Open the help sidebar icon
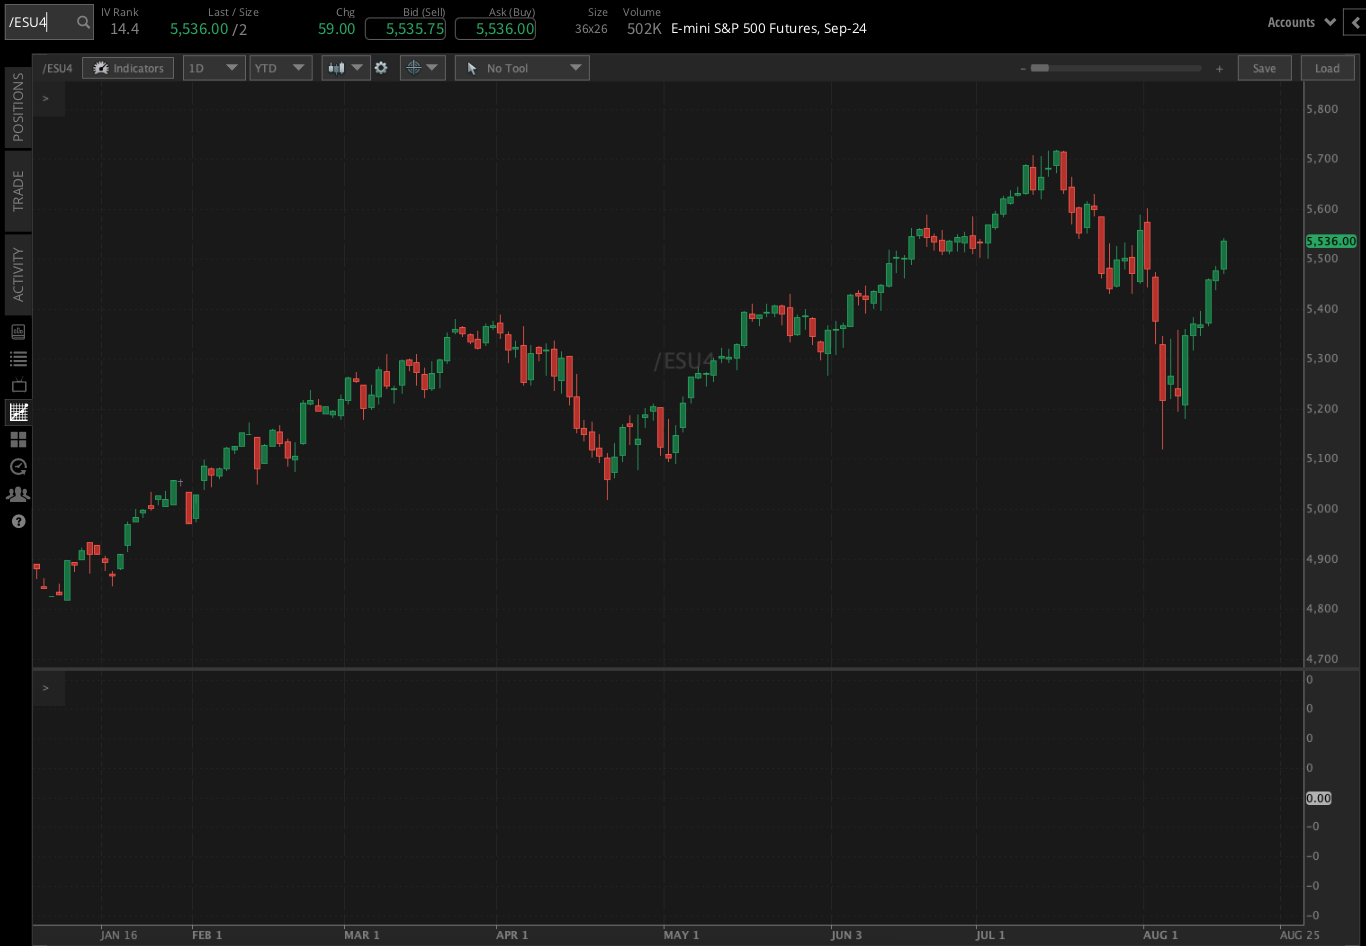Screen dimensions: 1366x946 17,521
